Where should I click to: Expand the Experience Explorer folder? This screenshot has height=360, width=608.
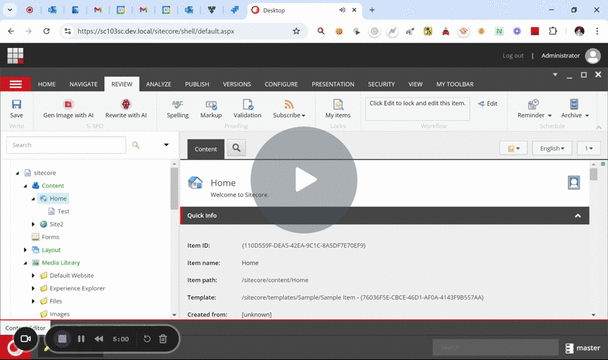(x=33, y=288)
